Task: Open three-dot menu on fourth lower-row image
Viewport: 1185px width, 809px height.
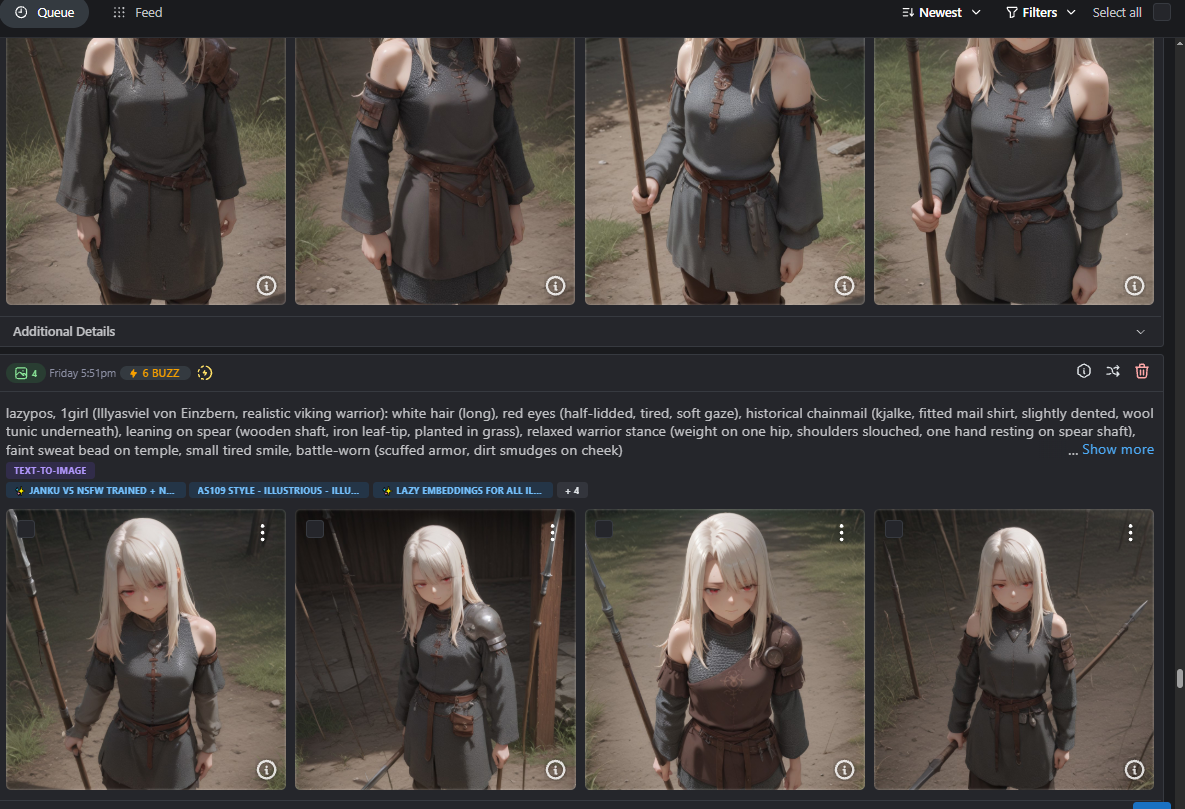Action: tap(1131, 532)
